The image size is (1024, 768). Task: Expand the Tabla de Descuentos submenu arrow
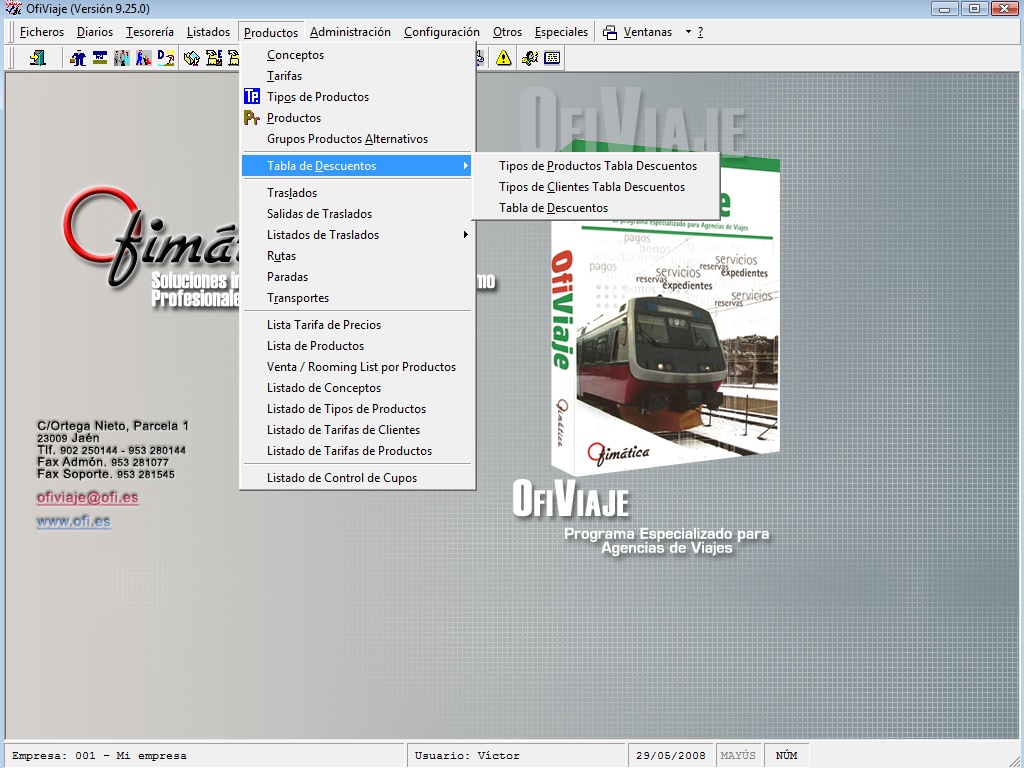click(465, 166)
